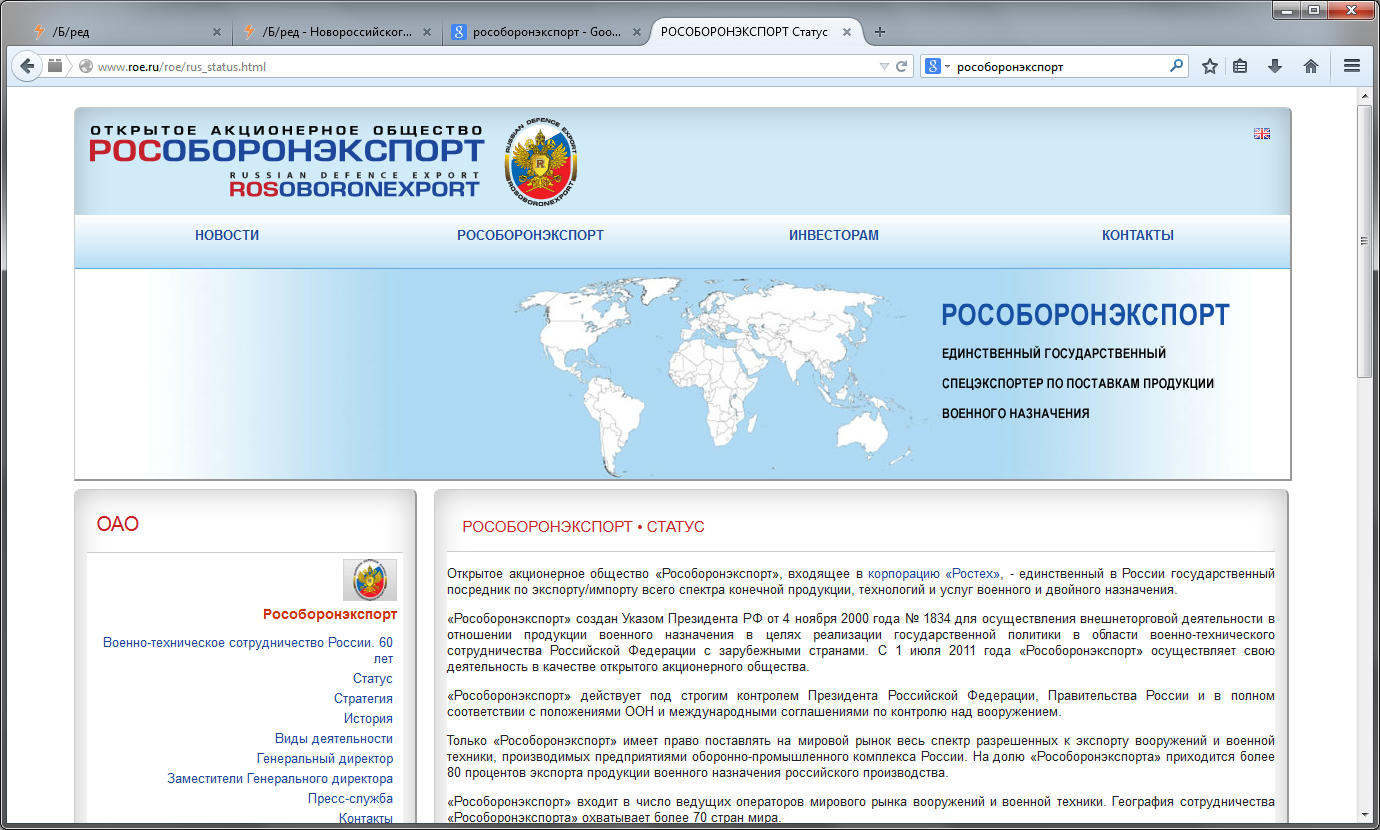Screen dimensions: 1380x830
Task: Close the рособоронэкспорт Google tab
Action: 637,32
